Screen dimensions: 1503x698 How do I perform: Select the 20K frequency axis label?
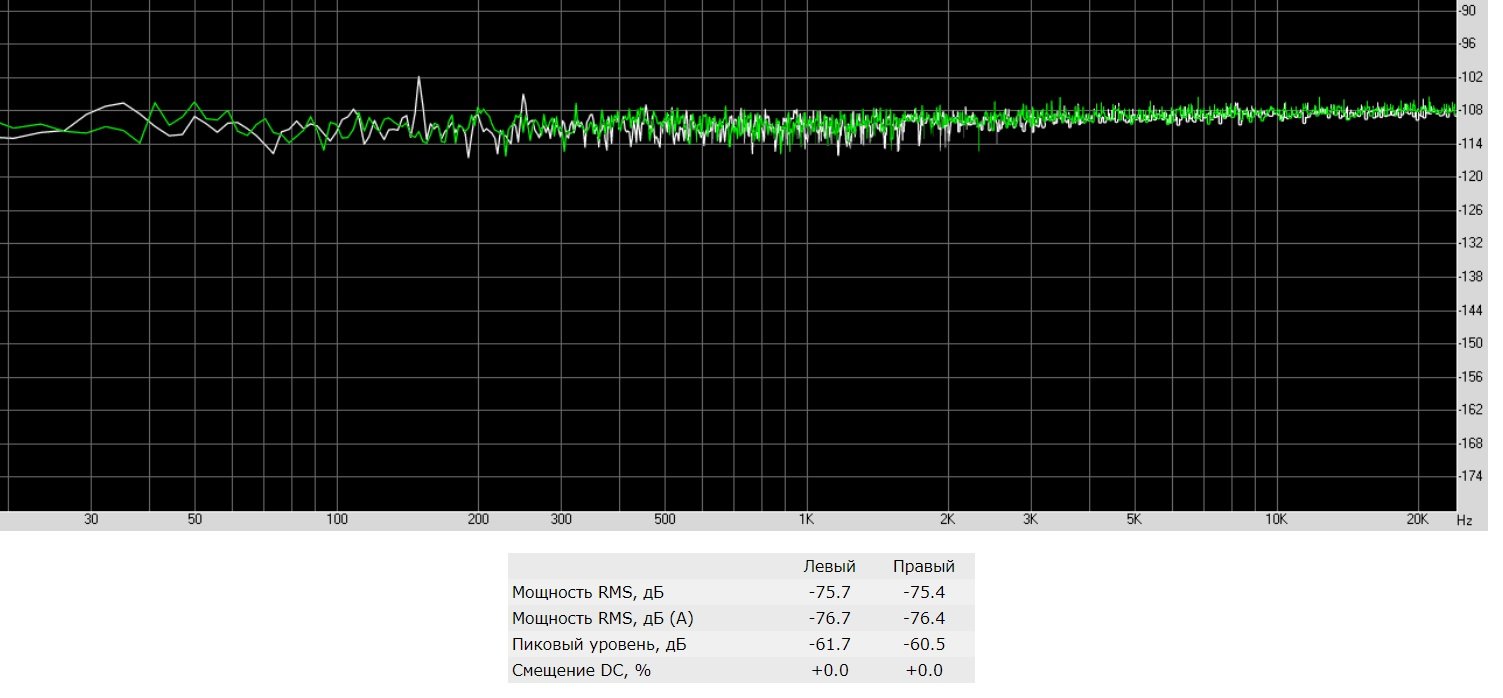point(1417,520)
